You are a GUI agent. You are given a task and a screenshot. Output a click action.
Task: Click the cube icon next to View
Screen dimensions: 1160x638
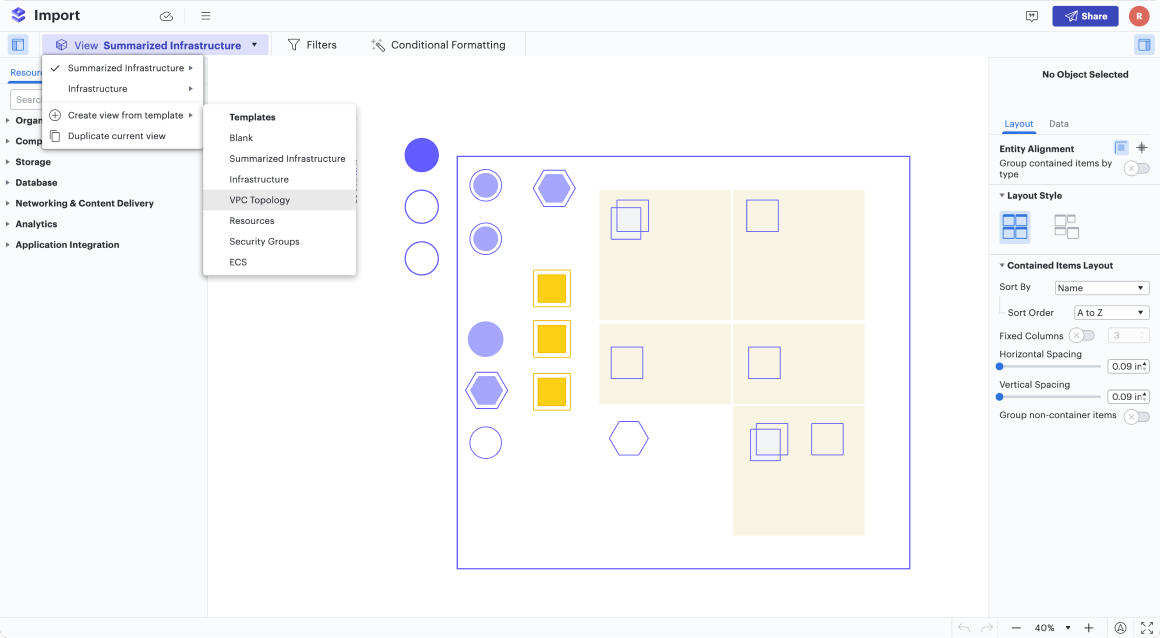(x=61, y=45)
